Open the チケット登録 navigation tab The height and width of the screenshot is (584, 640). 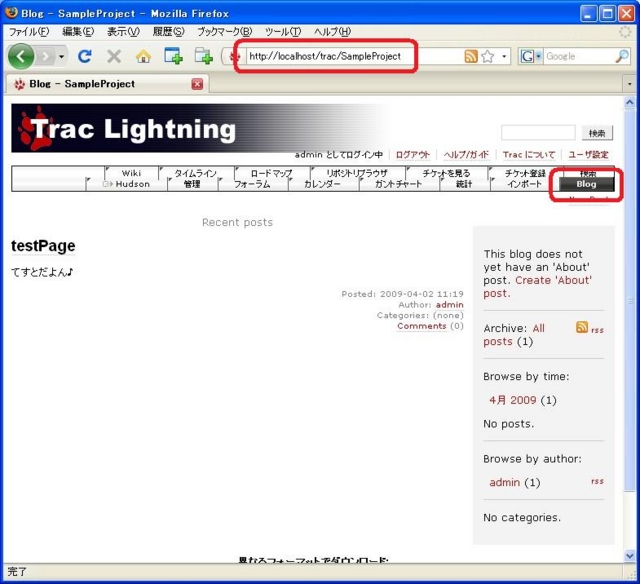point(526,173)
